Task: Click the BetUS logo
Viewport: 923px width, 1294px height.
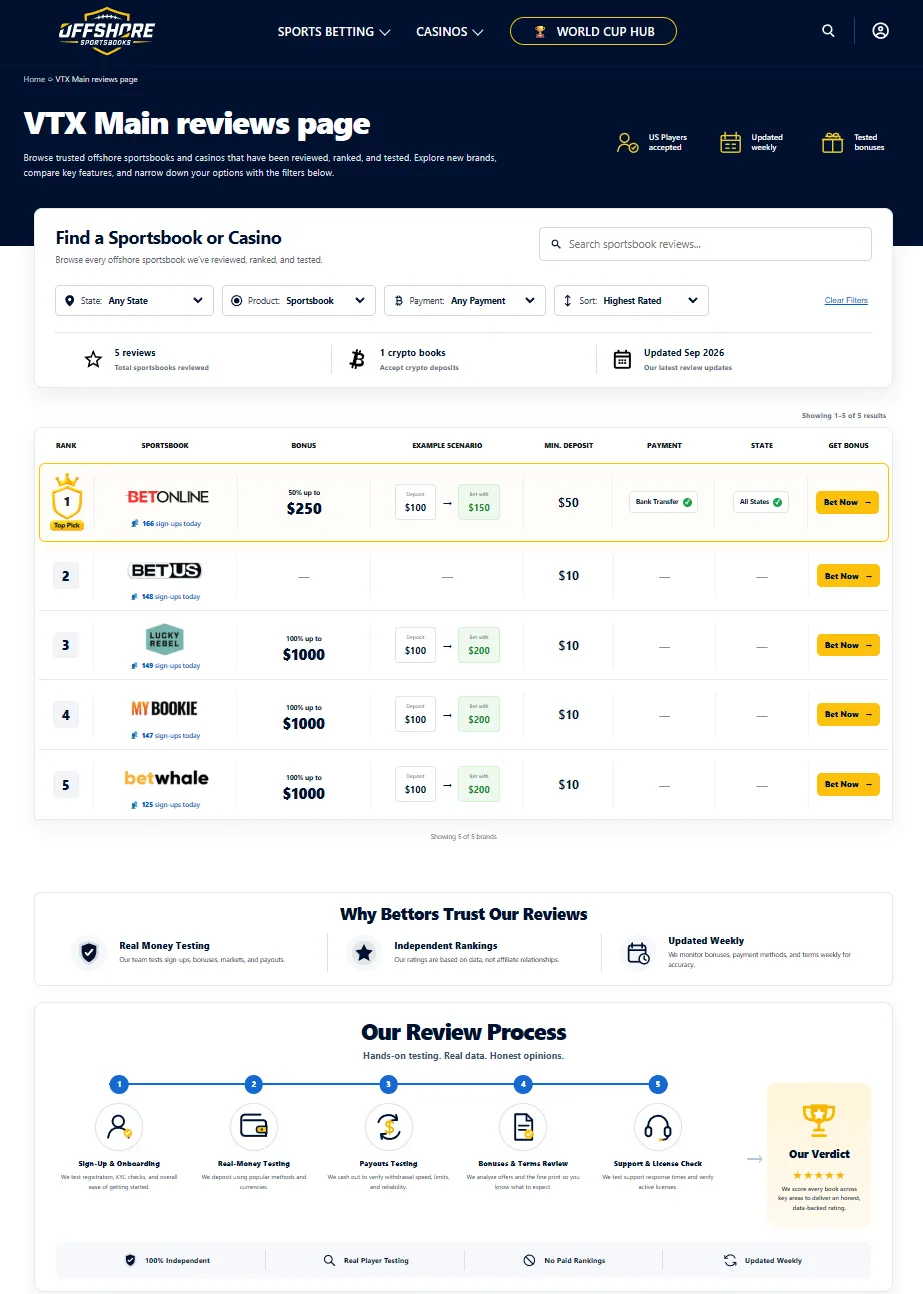Action: pos(165,570)
